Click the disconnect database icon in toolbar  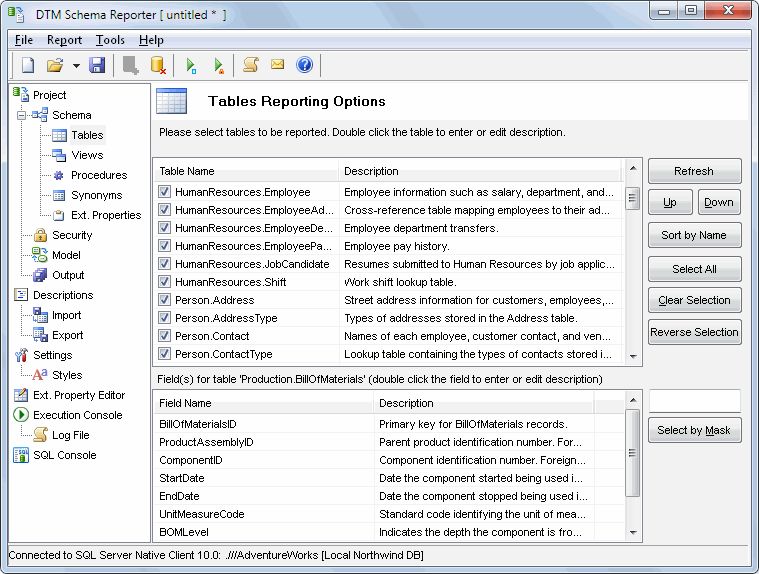(x=158, y=65)
